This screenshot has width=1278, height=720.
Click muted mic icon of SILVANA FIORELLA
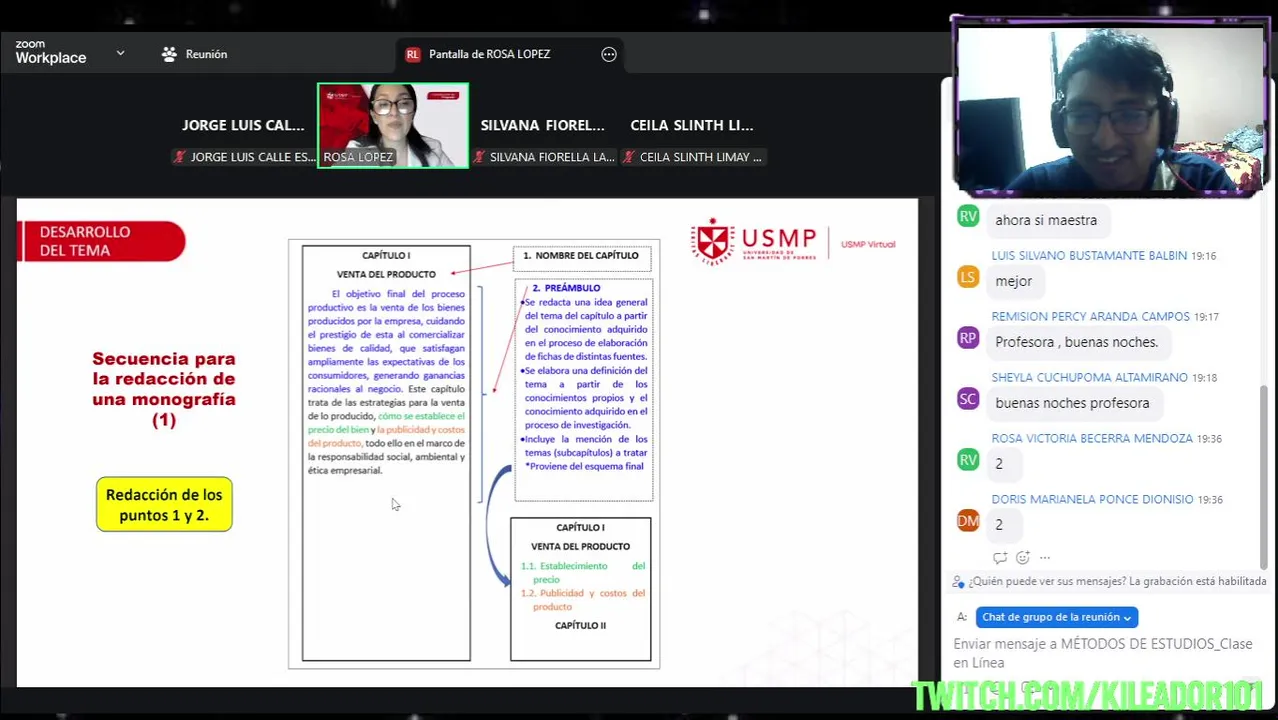coord(480,157)
